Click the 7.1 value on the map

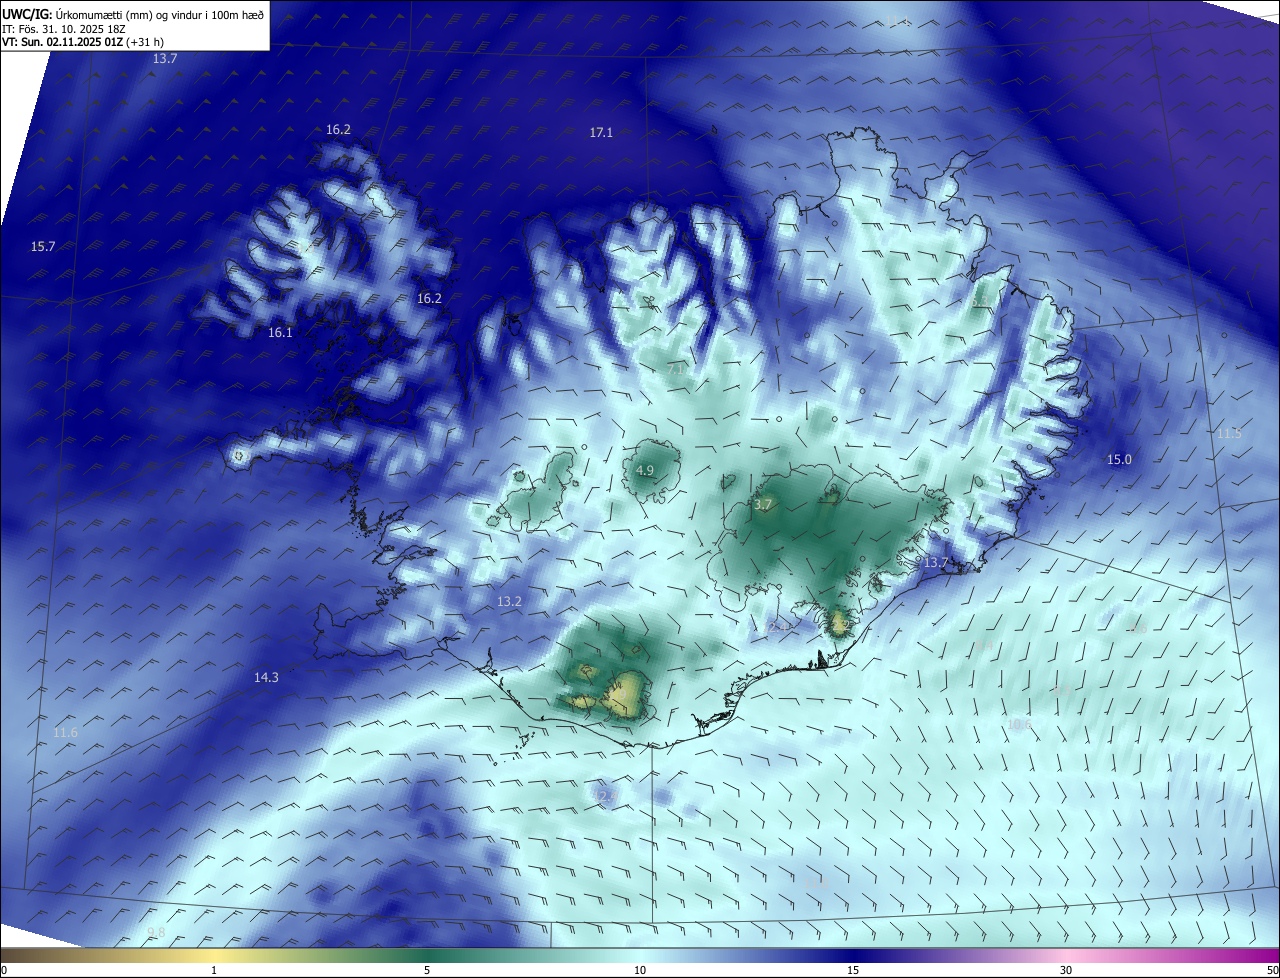tap(676, 370)
